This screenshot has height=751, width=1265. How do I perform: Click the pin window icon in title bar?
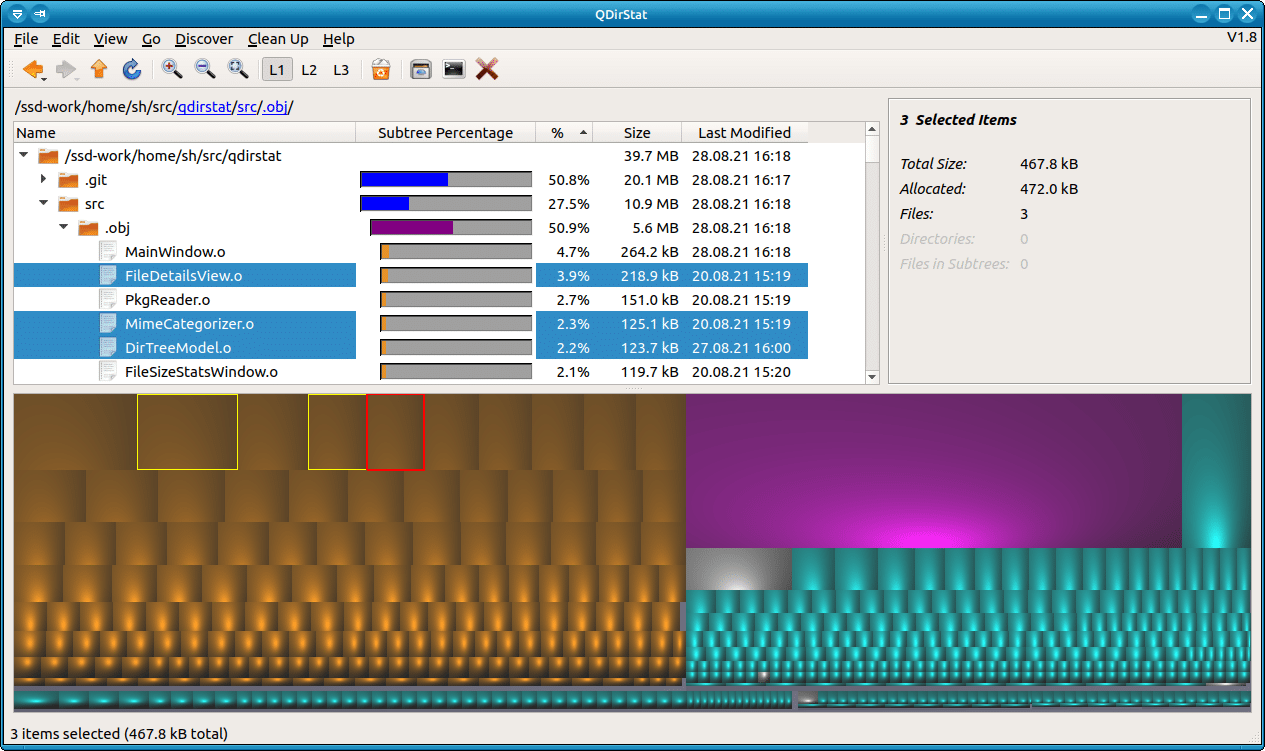point(39,14)
